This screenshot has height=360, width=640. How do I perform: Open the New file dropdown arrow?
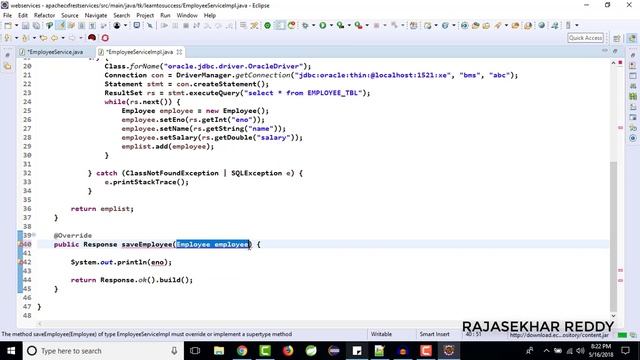coord(16,25)
